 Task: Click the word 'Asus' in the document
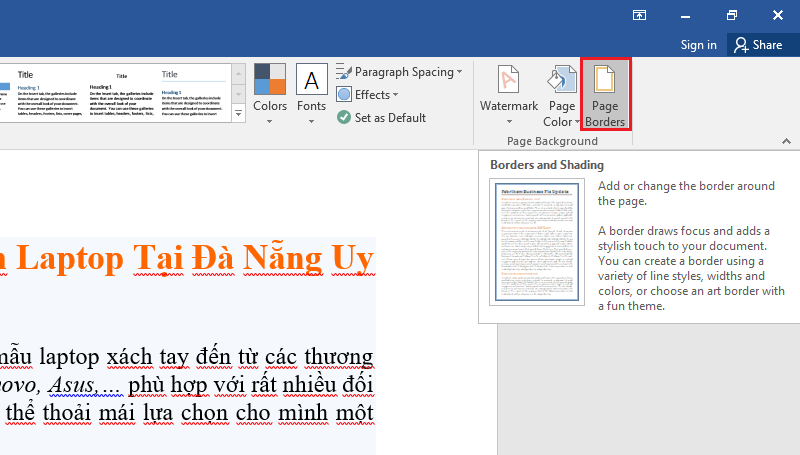(72, 385)
